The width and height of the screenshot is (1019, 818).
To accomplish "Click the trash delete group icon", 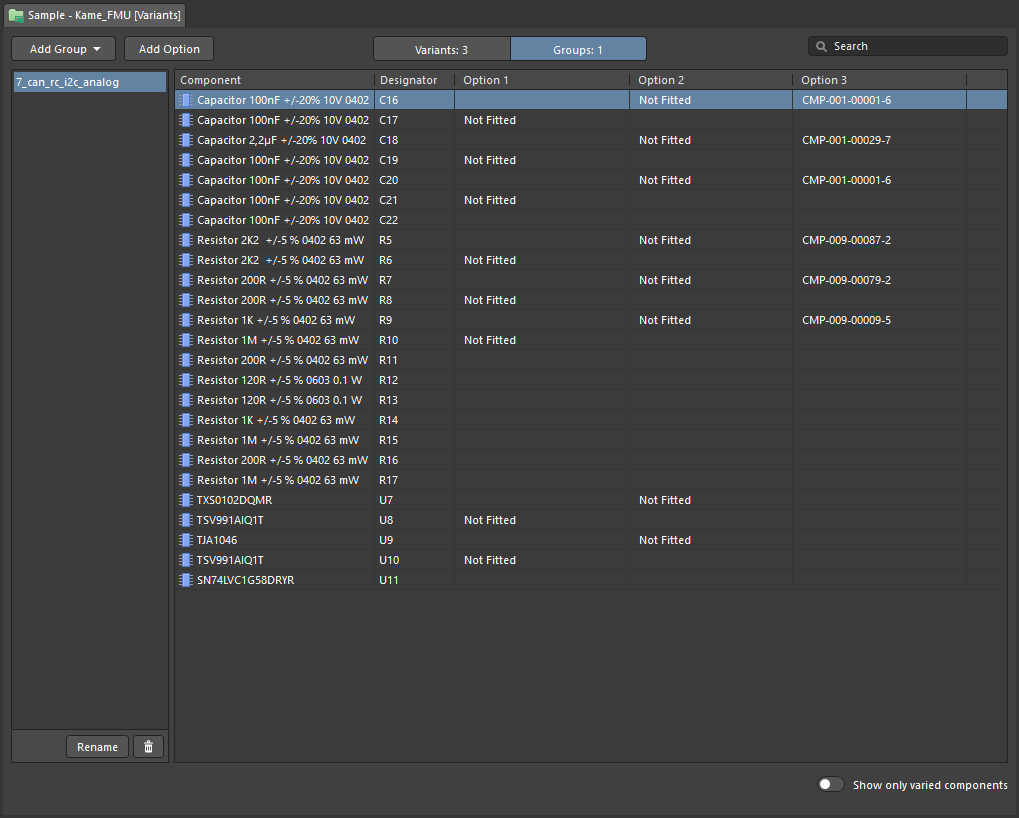I will click(148, 747).
